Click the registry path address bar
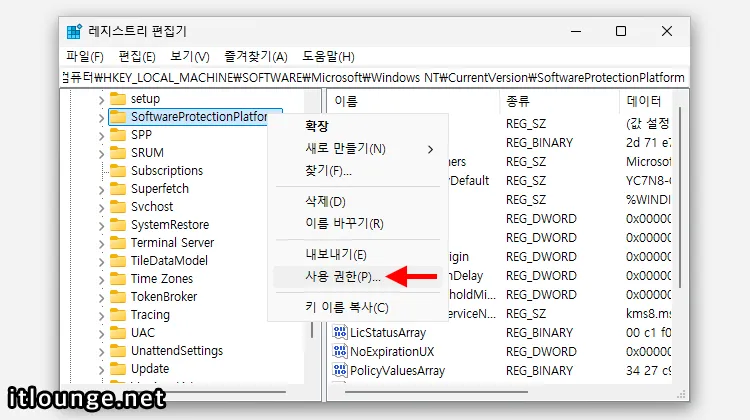 375,77
